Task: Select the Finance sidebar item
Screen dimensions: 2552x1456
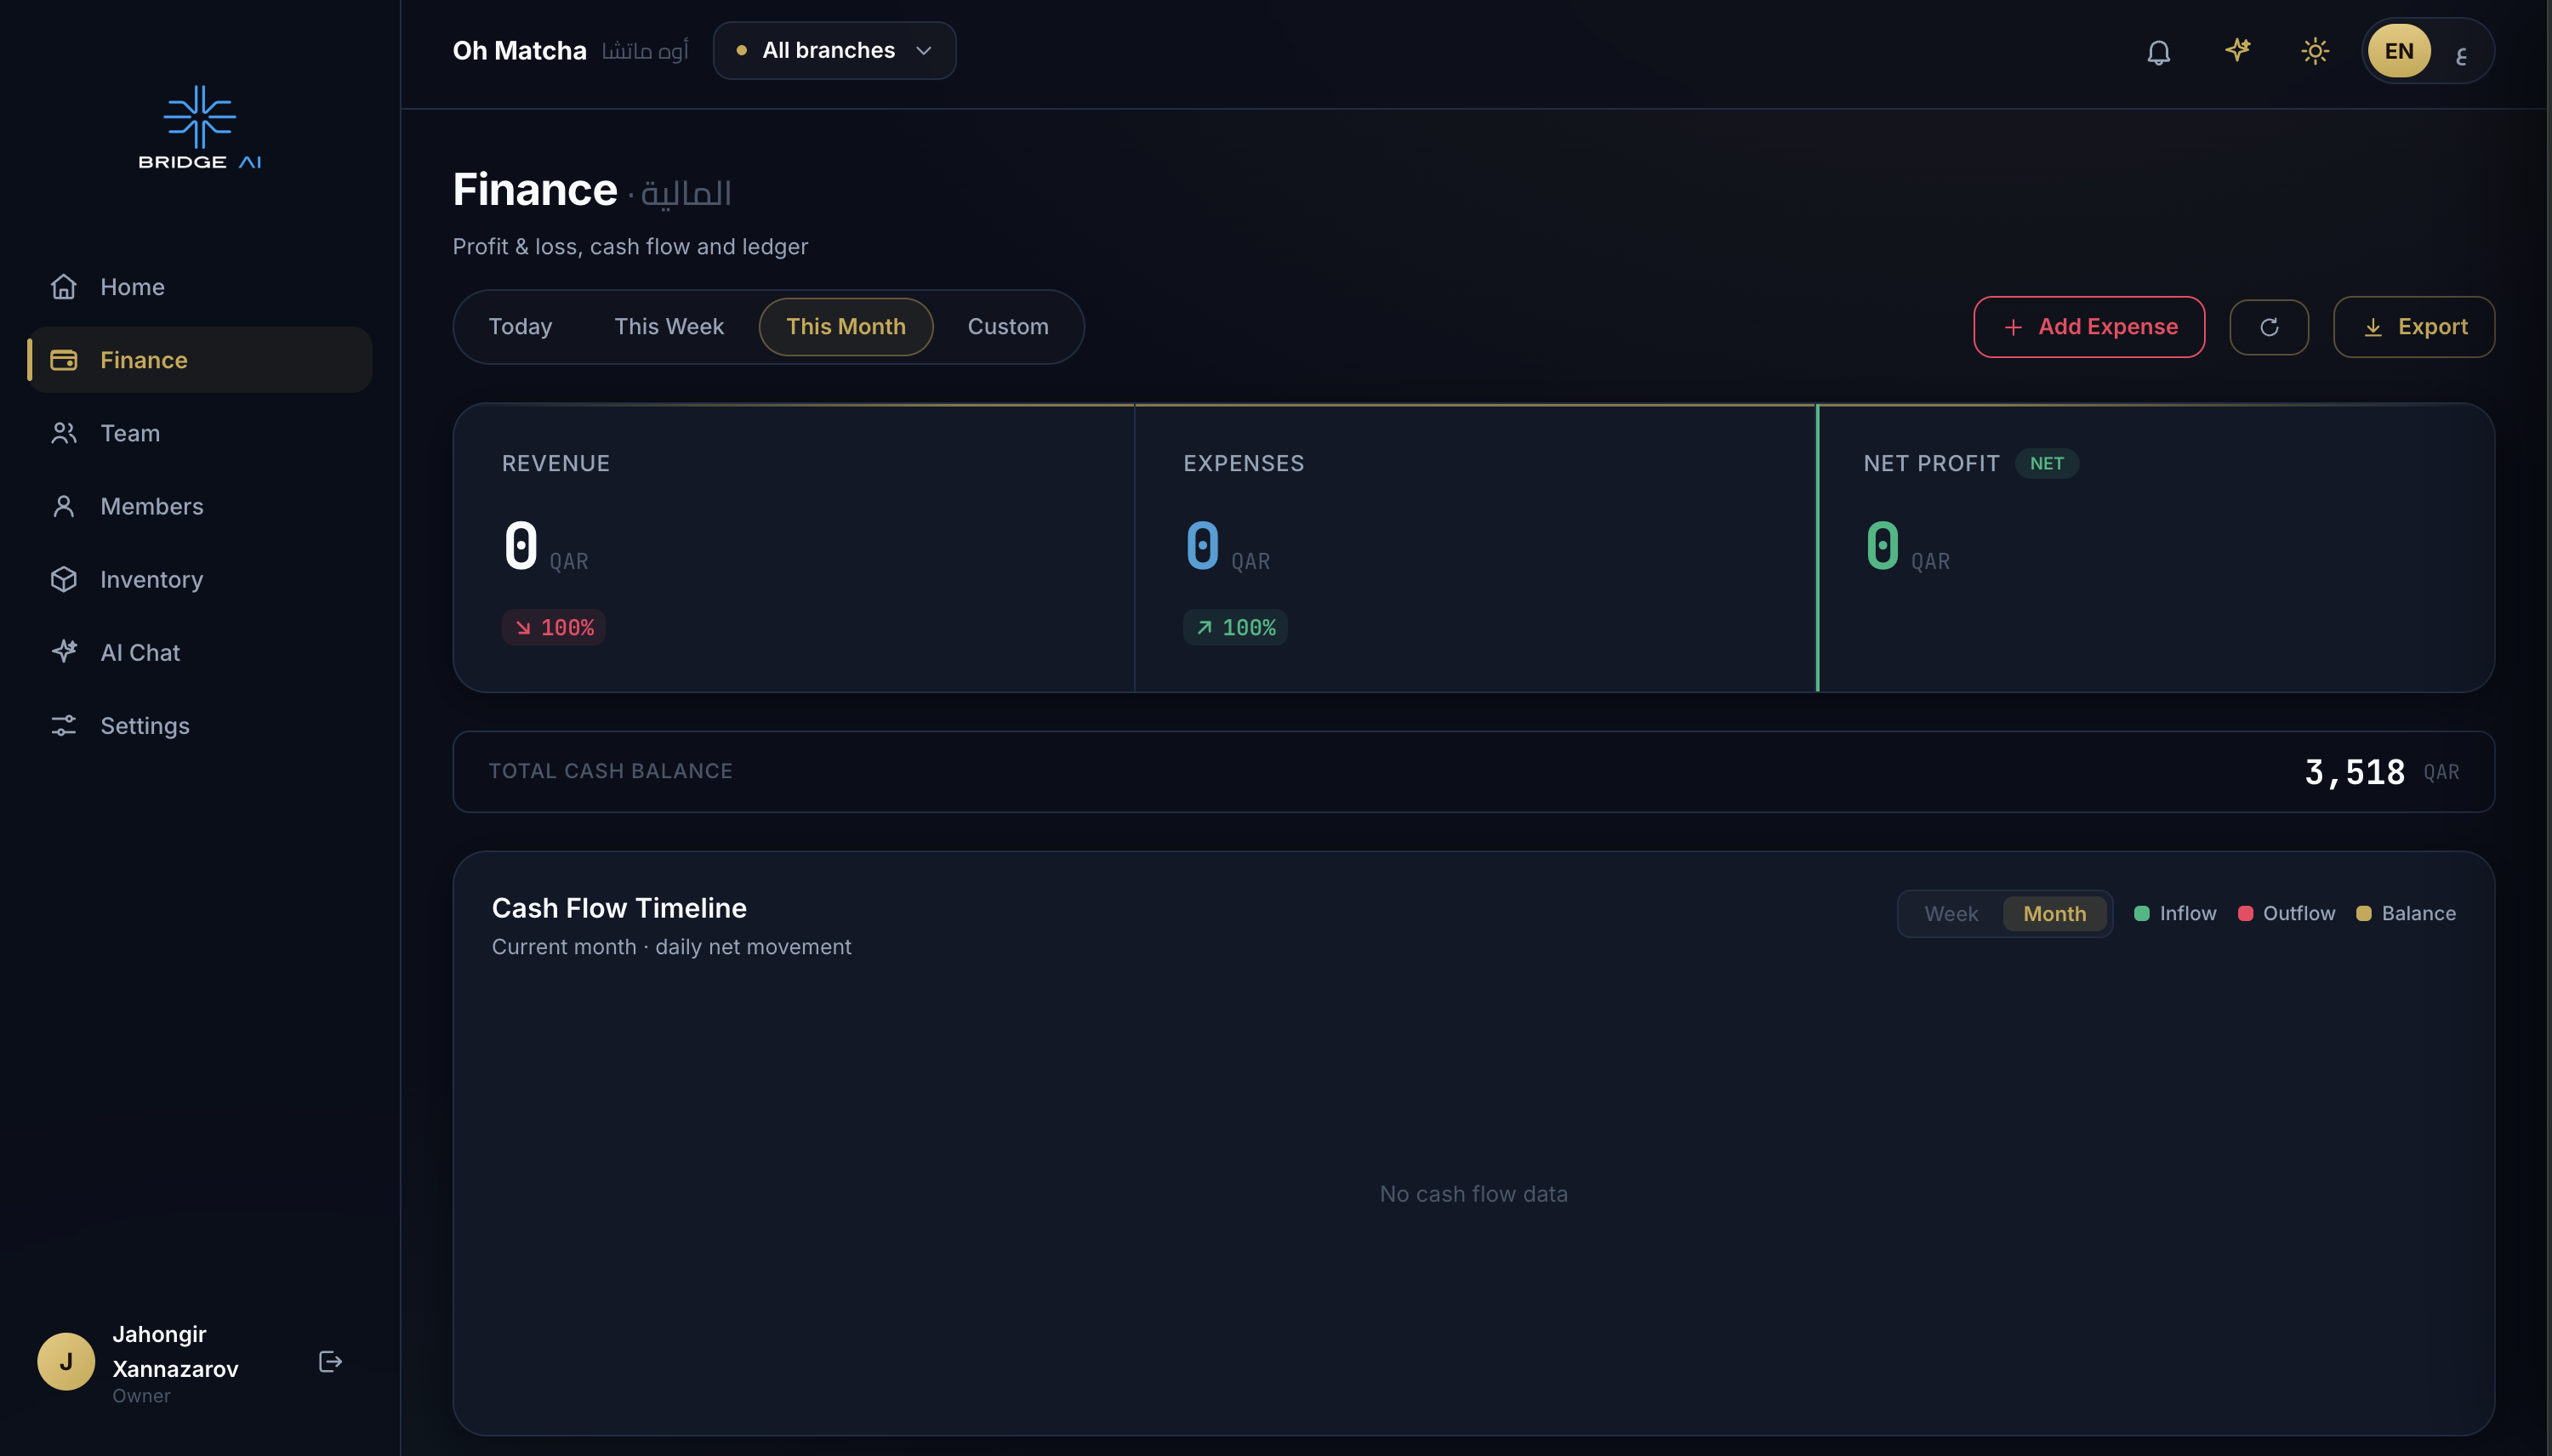Action: 200,360
